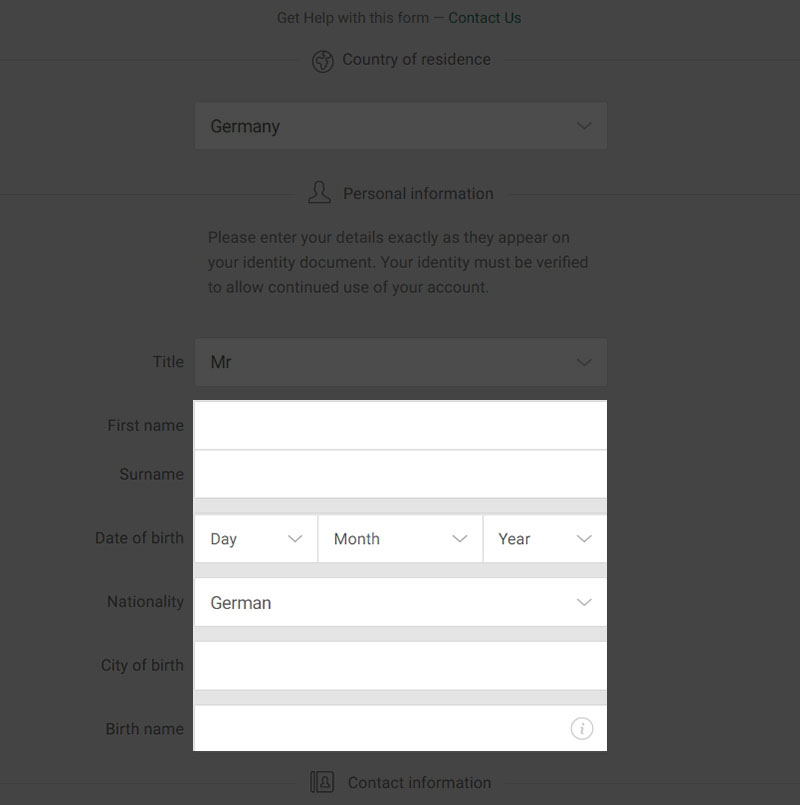Focus the First name input field
The width and height of the screenshot is (800, 805).
click(x=401, y=425)
